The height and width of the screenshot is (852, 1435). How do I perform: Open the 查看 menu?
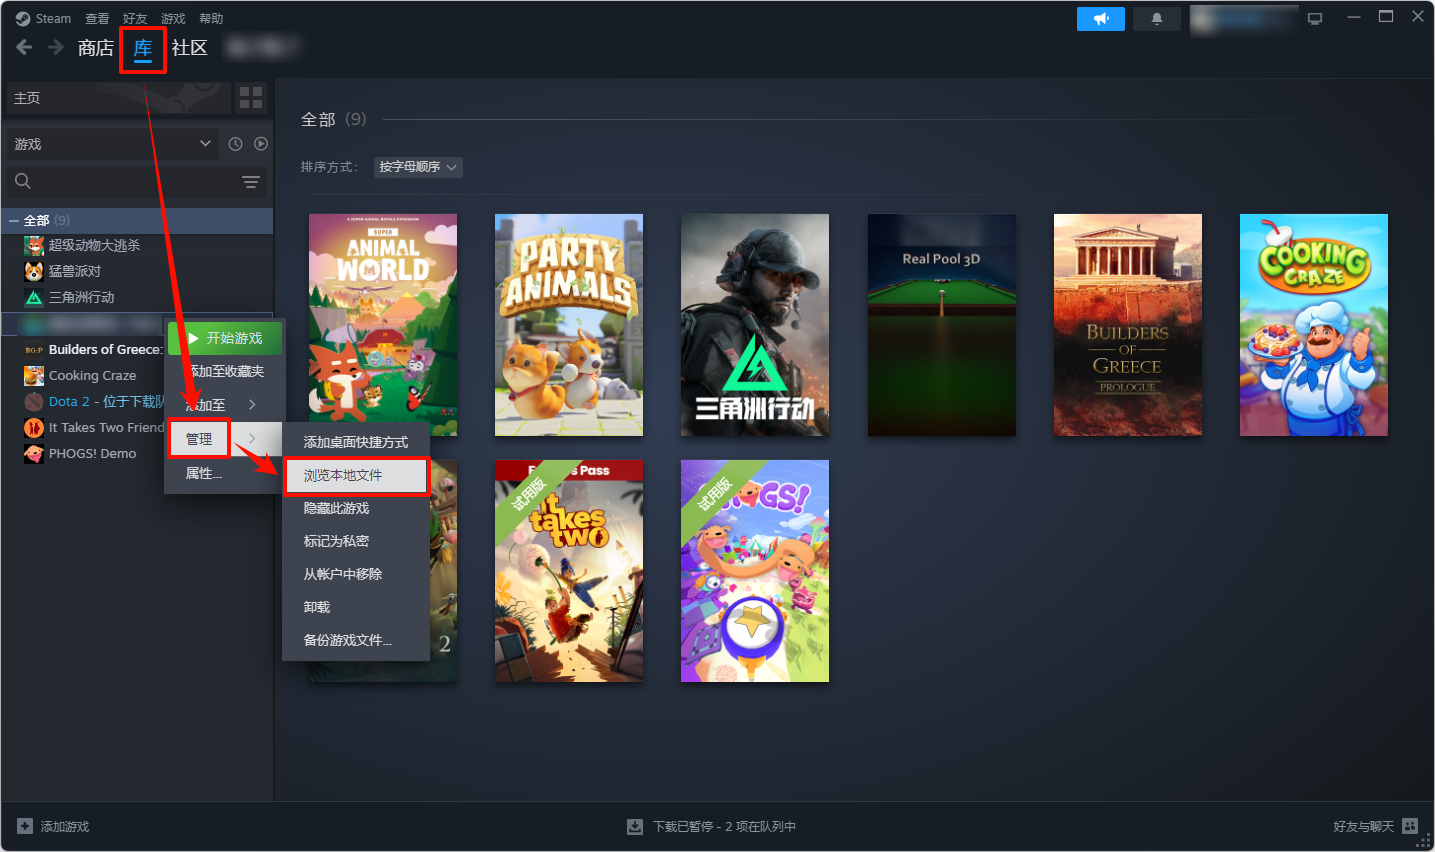click(97, 17)
